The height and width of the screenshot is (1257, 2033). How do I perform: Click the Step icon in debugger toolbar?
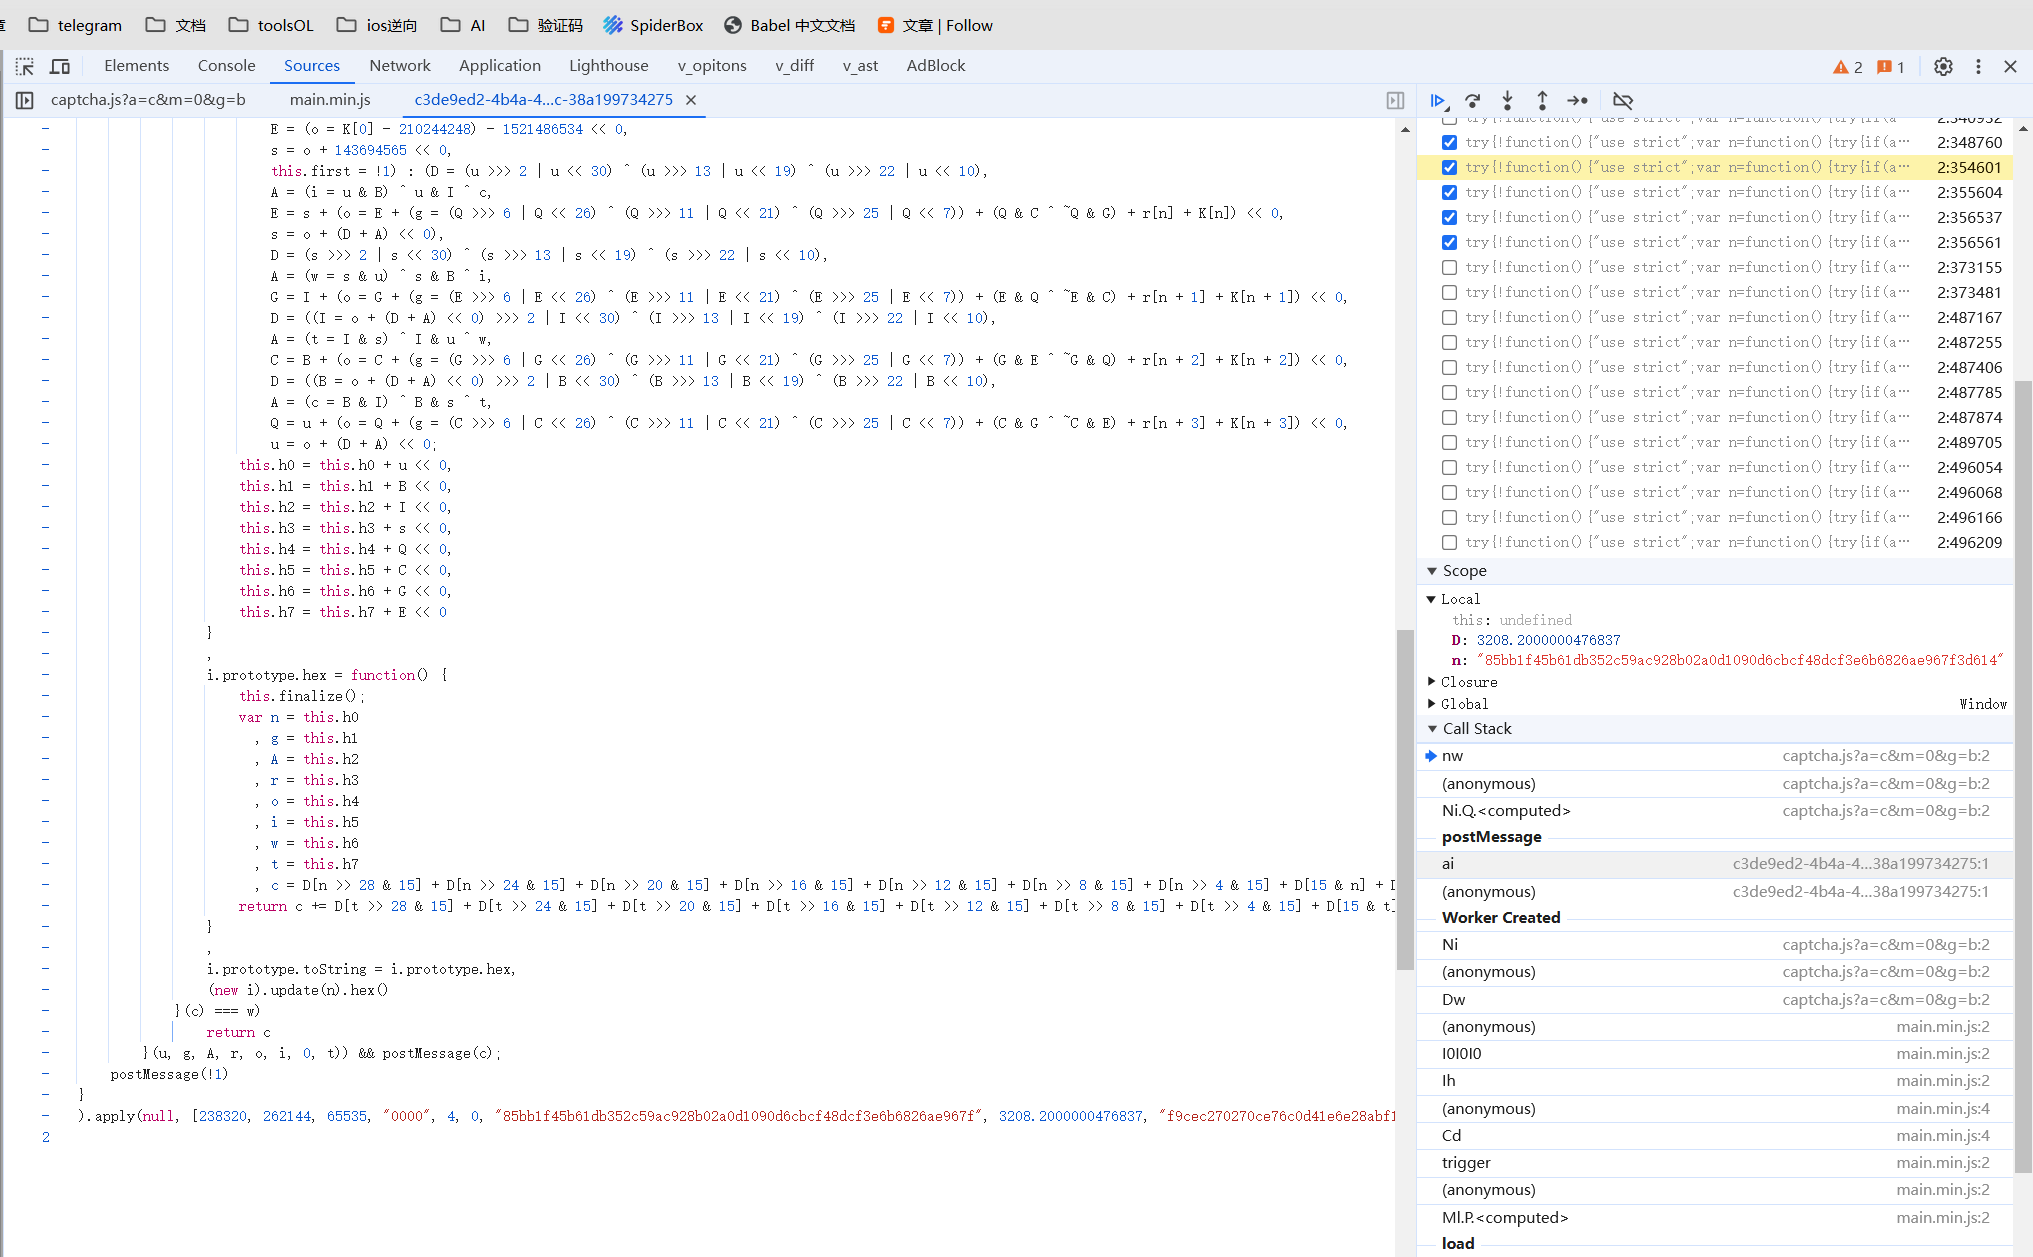click(x=1577, y=100)
